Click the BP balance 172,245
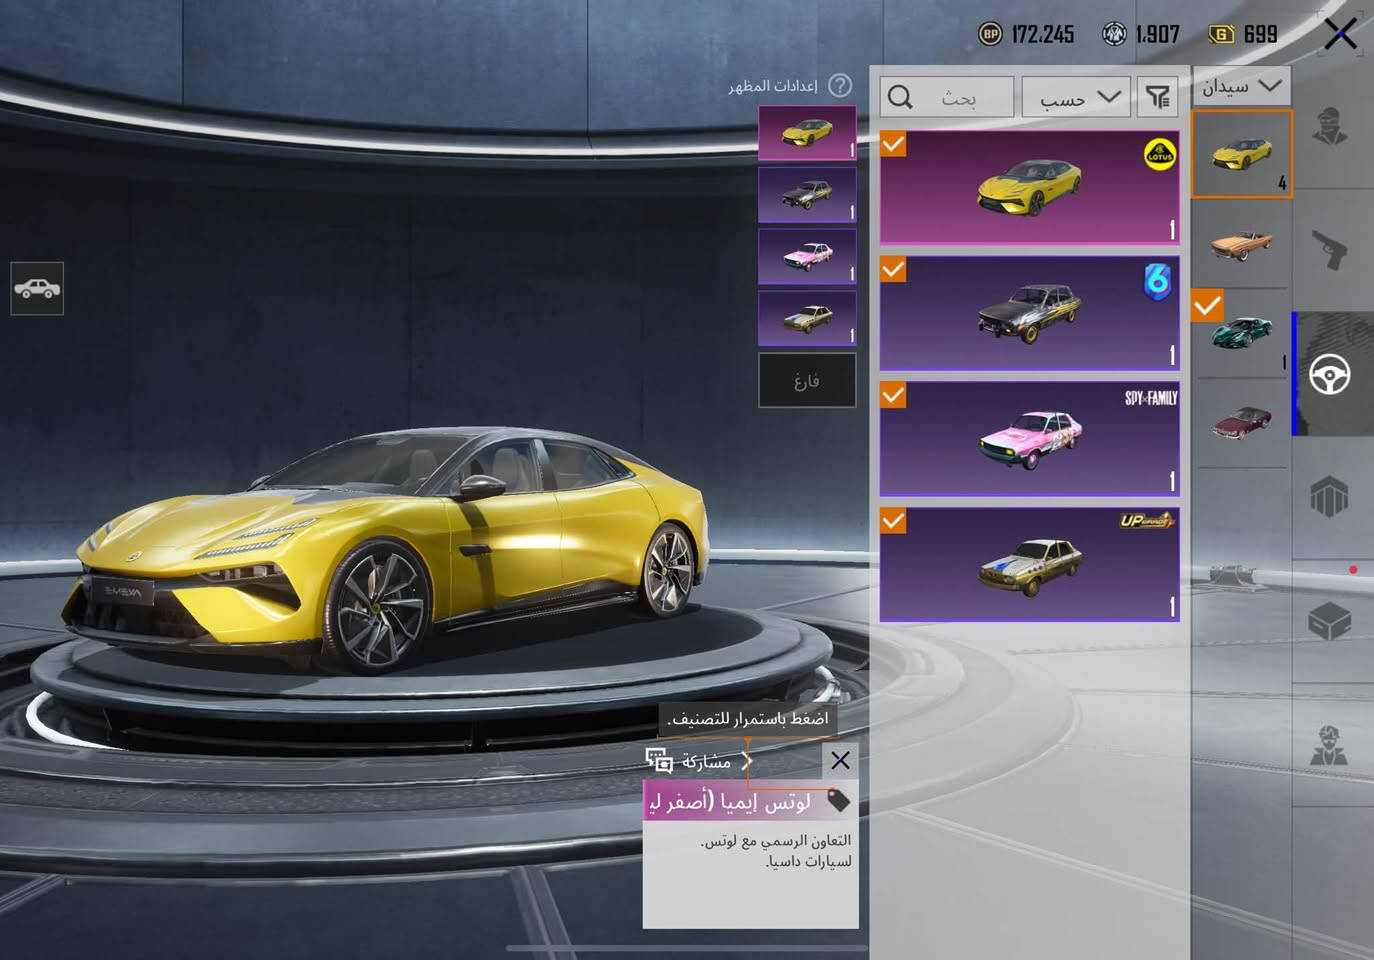Viewport: 1374px width, 960px height. [1042, 34]
